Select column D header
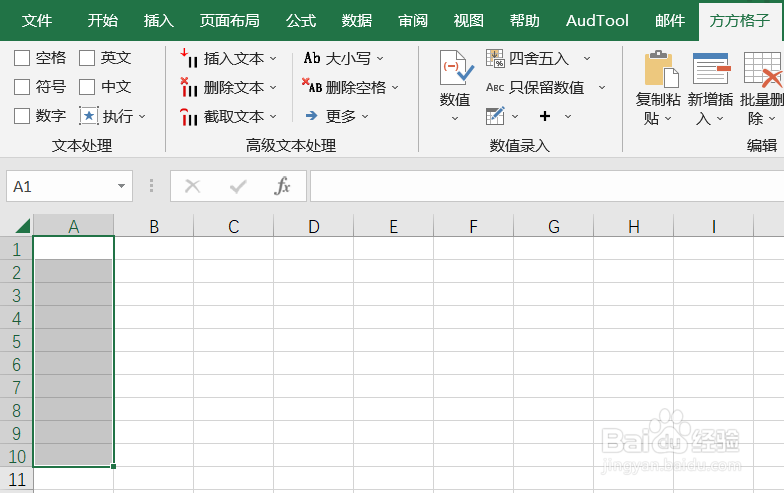 pyautogui.click(x=314, y=226)
